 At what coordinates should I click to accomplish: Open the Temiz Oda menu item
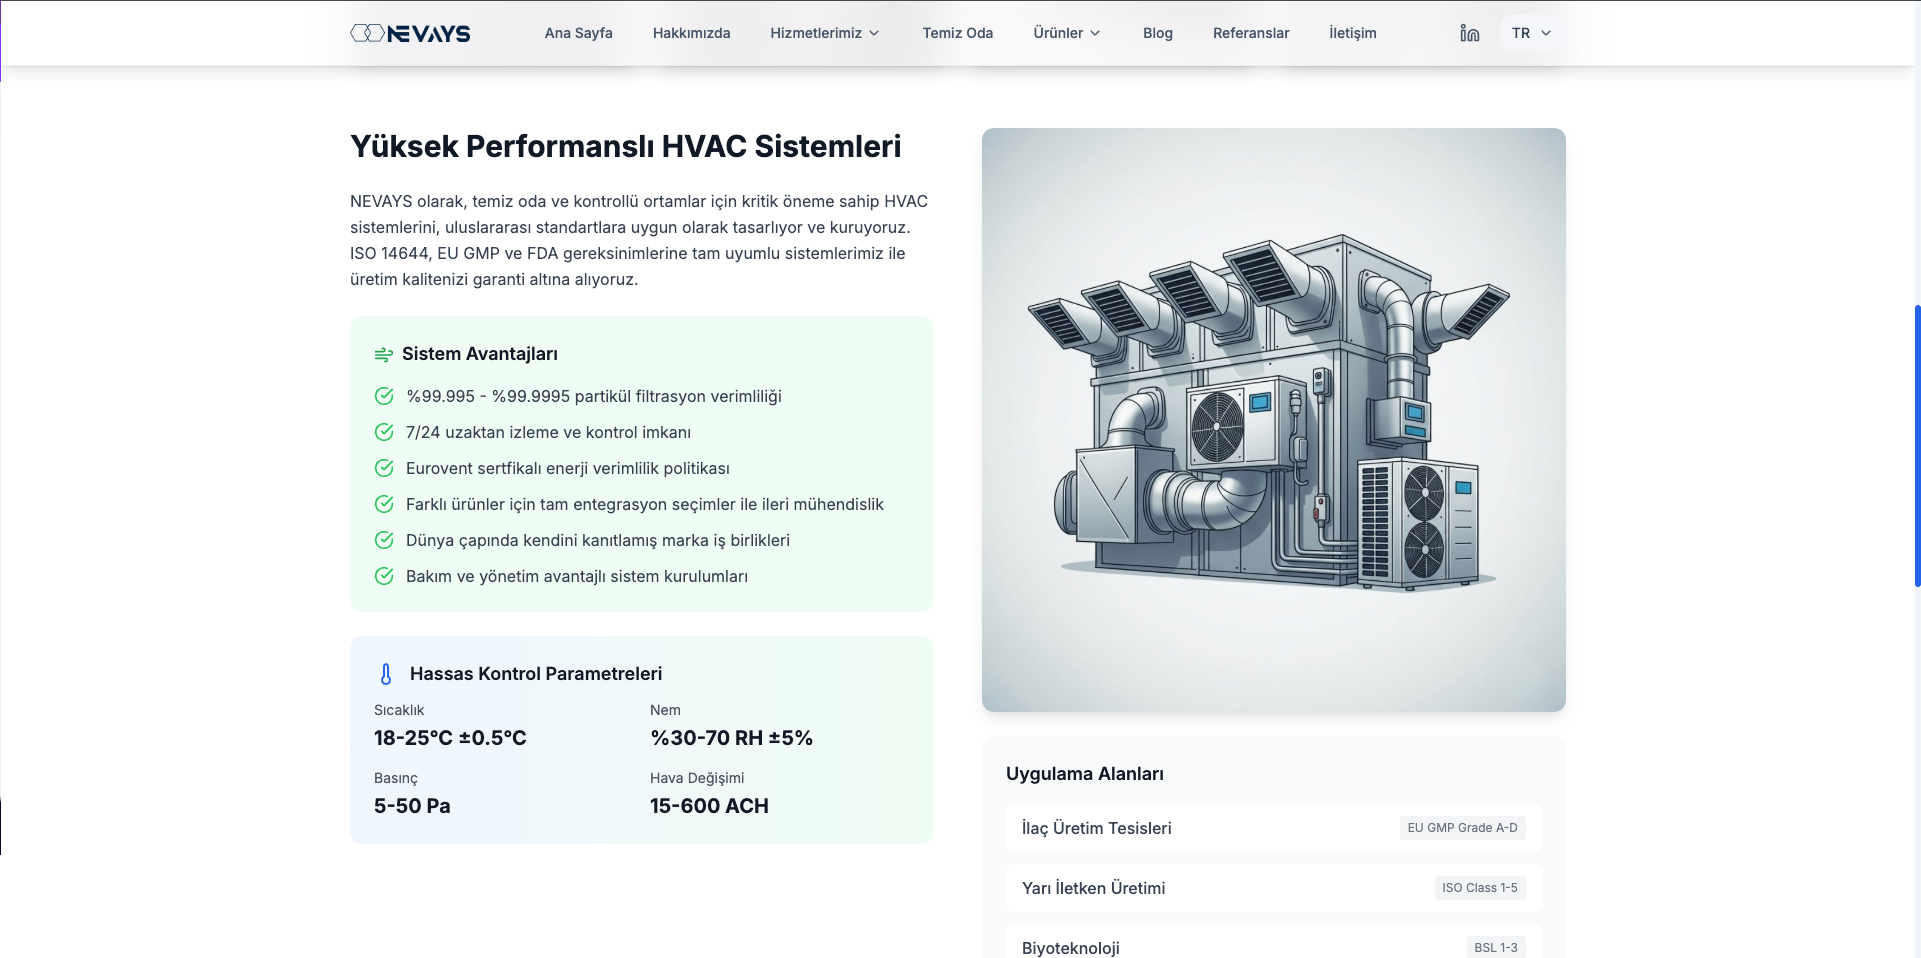pos(957,33)
